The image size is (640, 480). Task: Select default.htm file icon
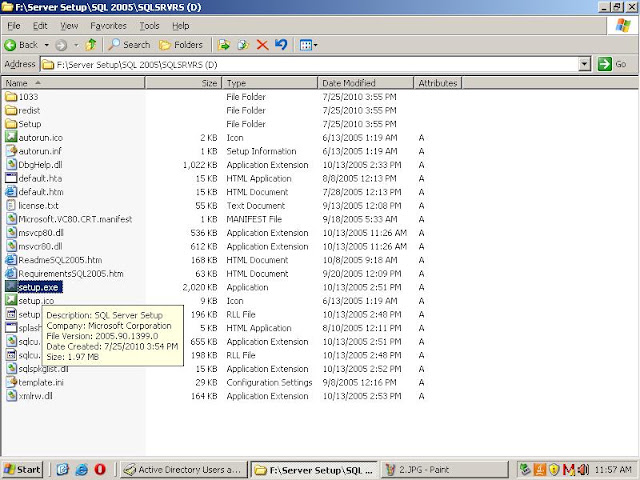point(11,192)
